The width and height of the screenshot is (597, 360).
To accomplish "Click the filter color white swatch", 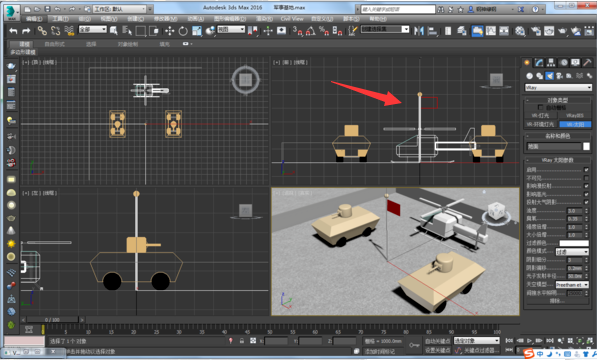I will (574, 243).
